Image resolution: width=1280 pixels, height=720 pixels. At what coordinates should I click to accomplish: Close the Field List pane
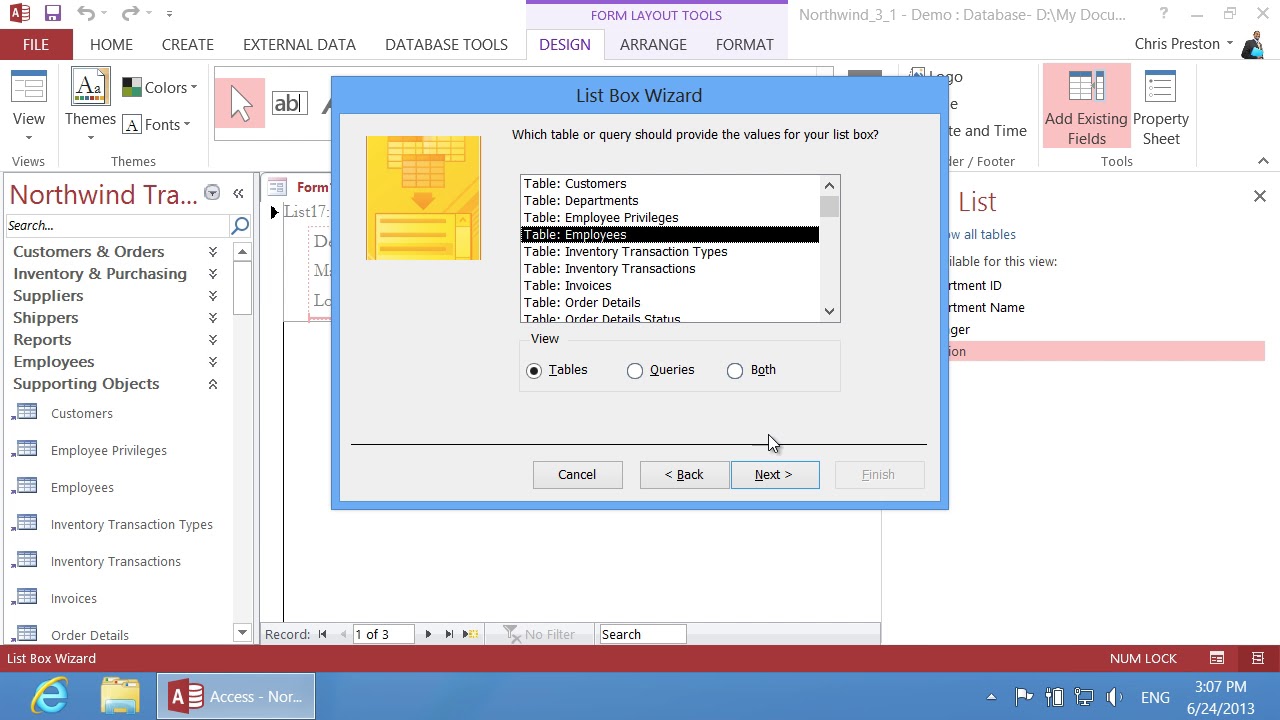(x=1259, y=196)
